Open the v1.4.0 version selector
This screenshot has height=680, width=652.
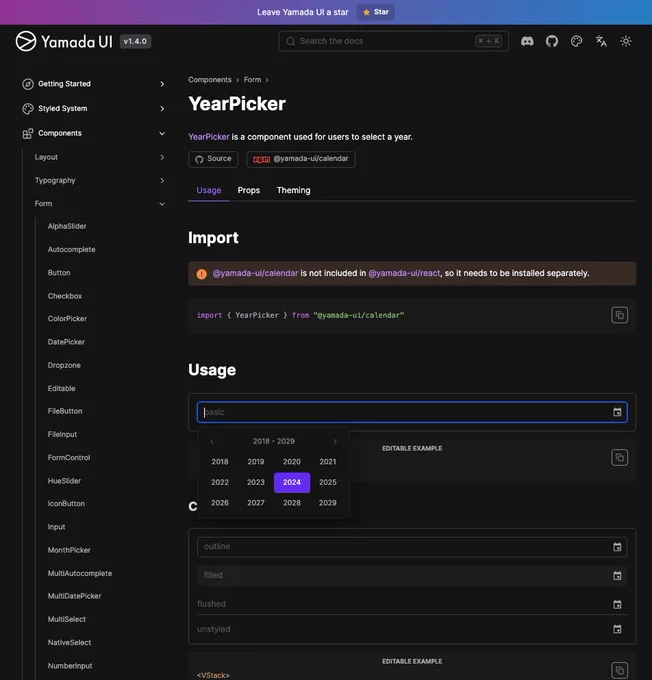click(x=135, y=42)
